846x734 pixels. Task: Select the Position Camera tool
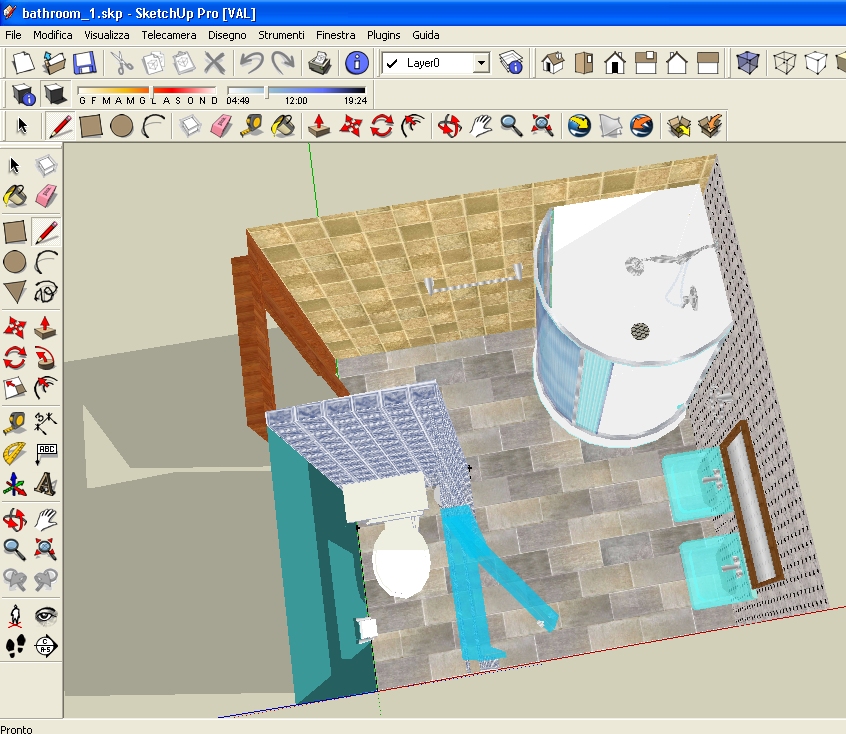coord(15,615)
